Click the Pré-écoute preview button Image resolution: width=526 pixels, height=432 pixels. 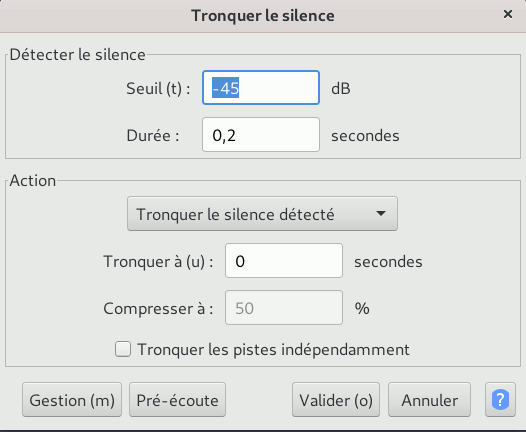coord(177,400)
